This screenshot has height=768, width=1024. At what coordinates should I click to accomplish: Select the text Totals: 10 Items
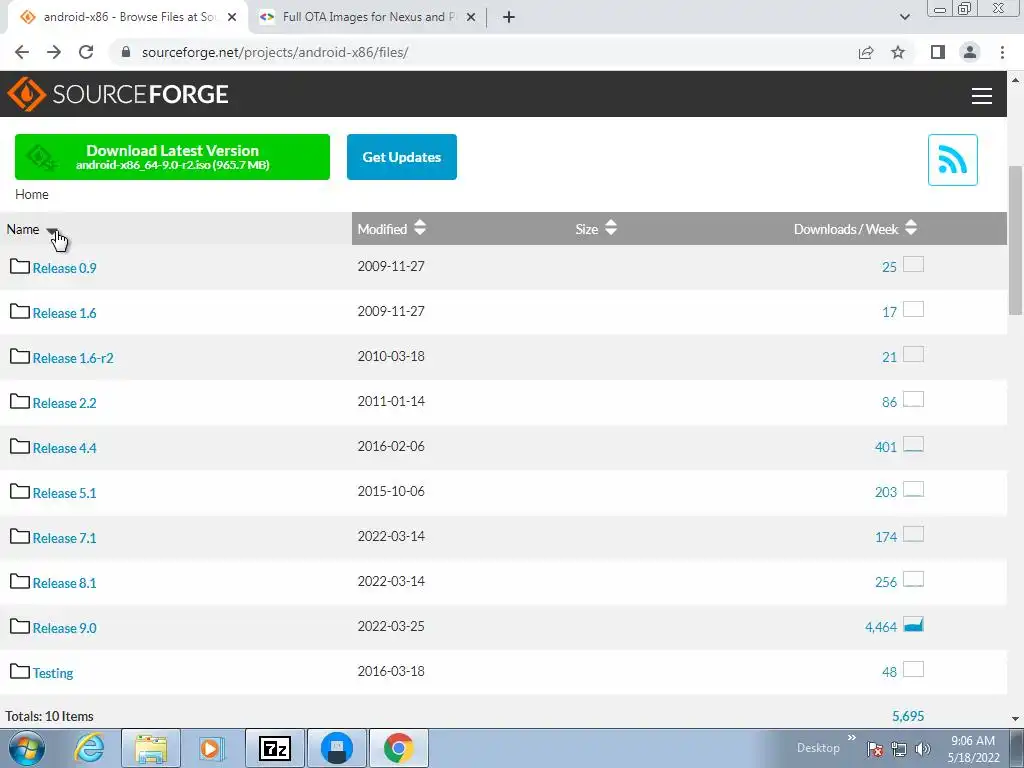click(50, 716)
